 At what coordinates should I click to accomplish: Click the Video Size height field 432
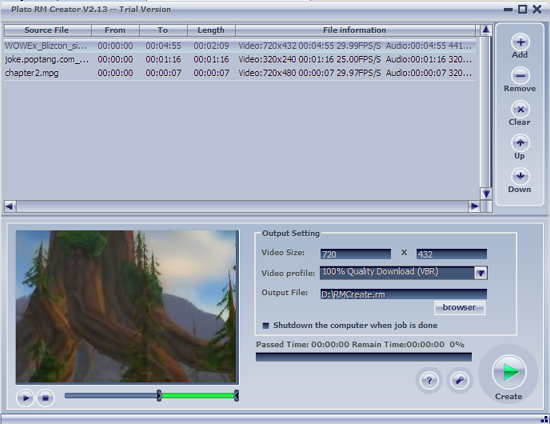pyautogui.click(x=451, y=254)
